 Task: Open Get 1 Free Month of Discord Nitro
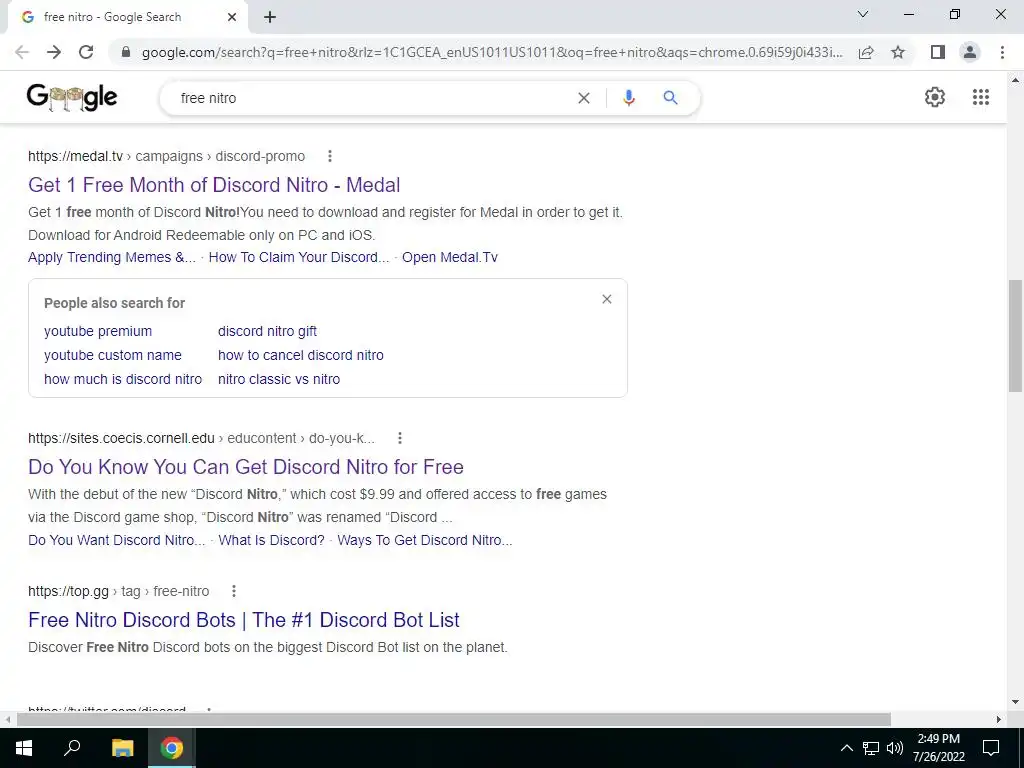[x=214, y=185]
